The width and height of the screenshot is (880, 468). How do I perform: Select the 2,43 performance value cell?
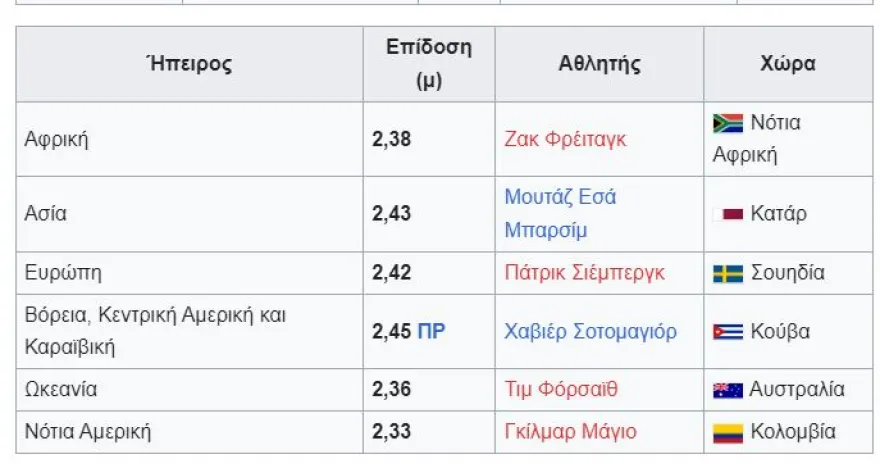[x=391, y=214]
